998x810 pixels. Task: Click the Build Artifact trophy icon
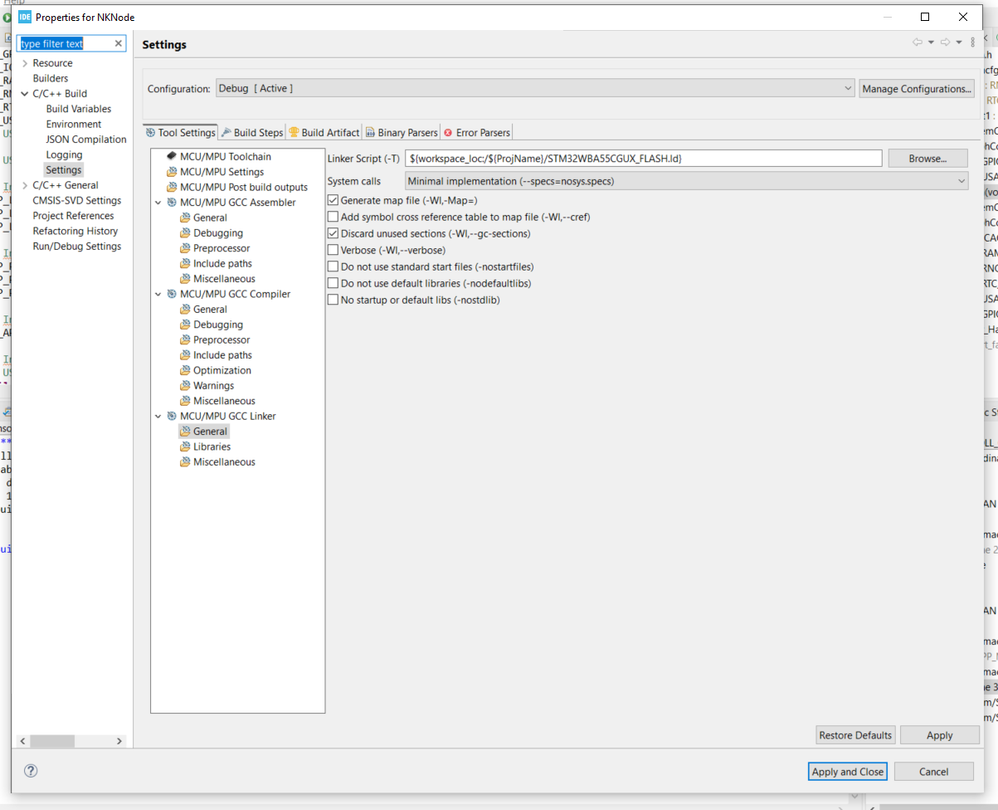click(293, 132)
